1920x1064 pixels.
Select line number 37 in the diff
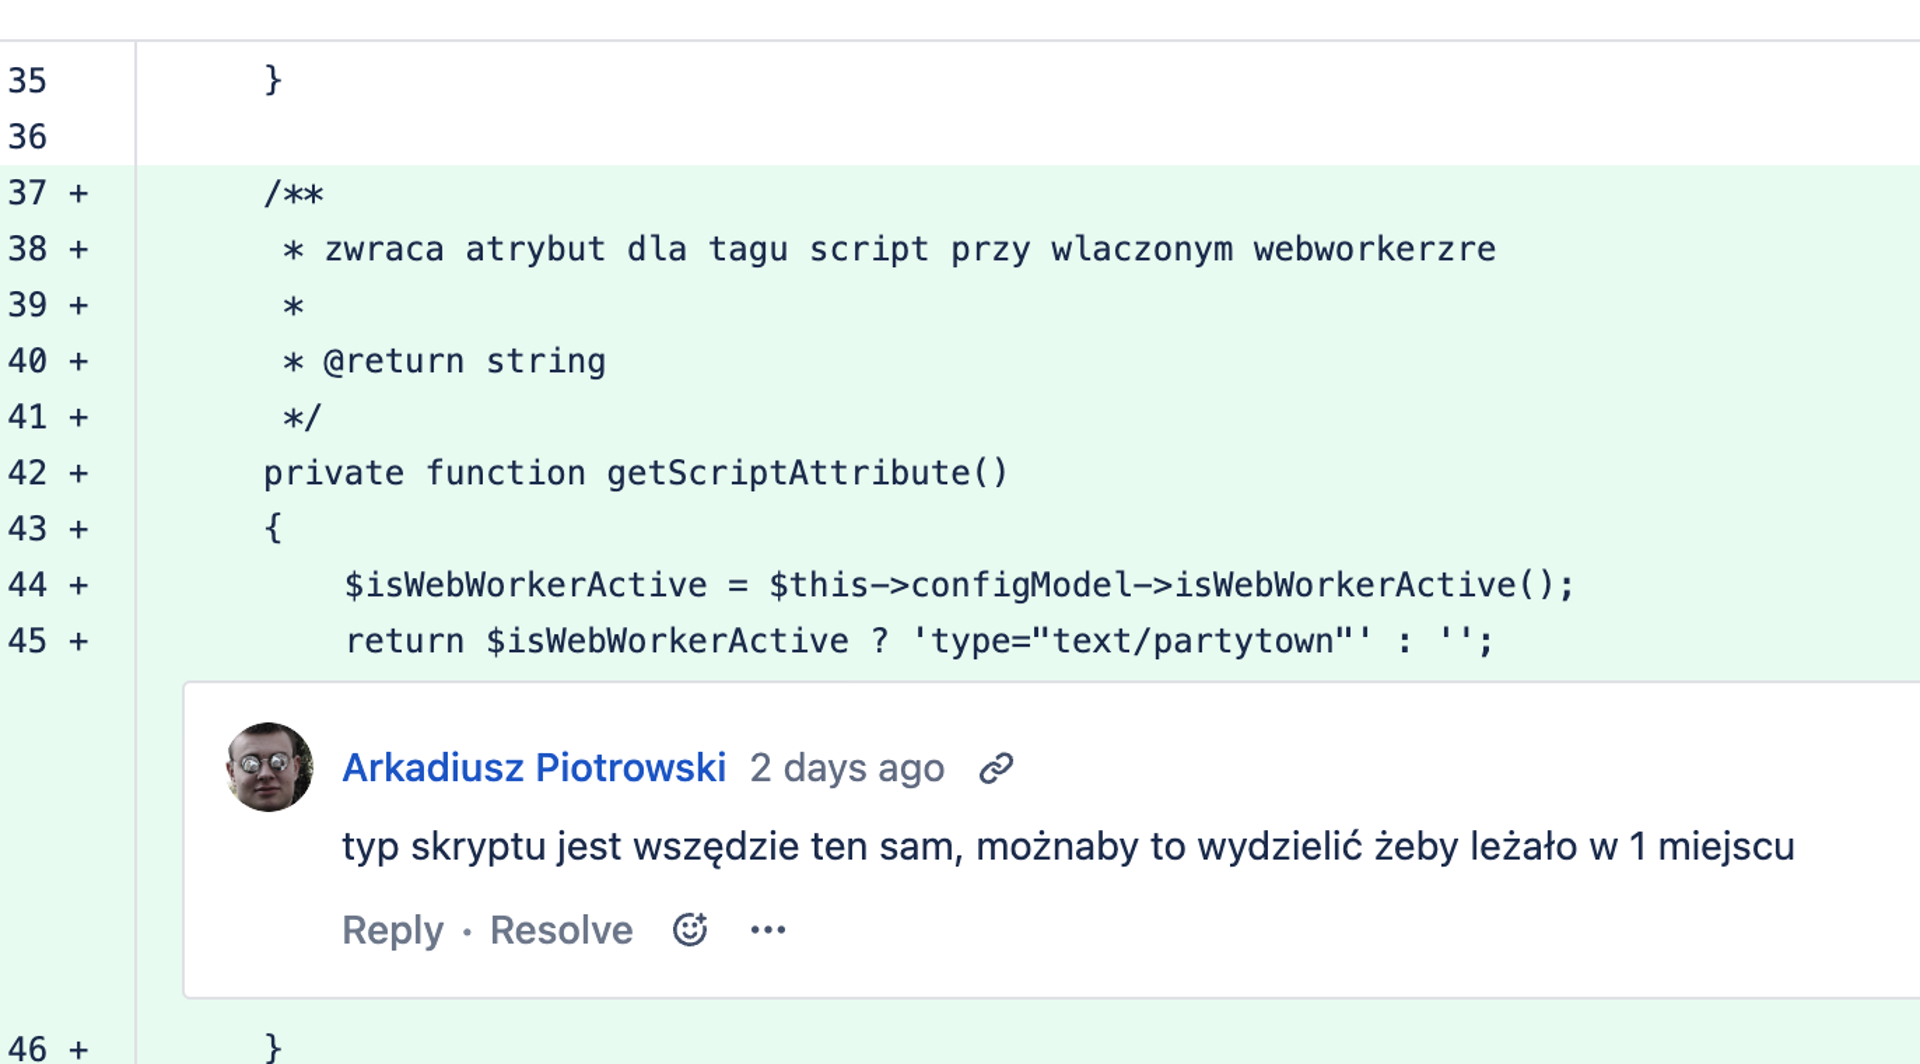28,193
